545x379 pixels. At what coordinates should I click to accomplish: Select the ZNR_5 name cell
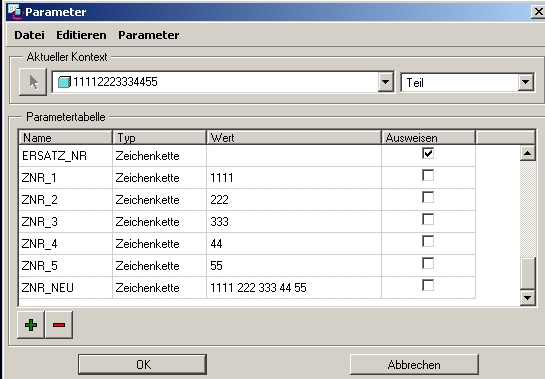pos(66,266)
